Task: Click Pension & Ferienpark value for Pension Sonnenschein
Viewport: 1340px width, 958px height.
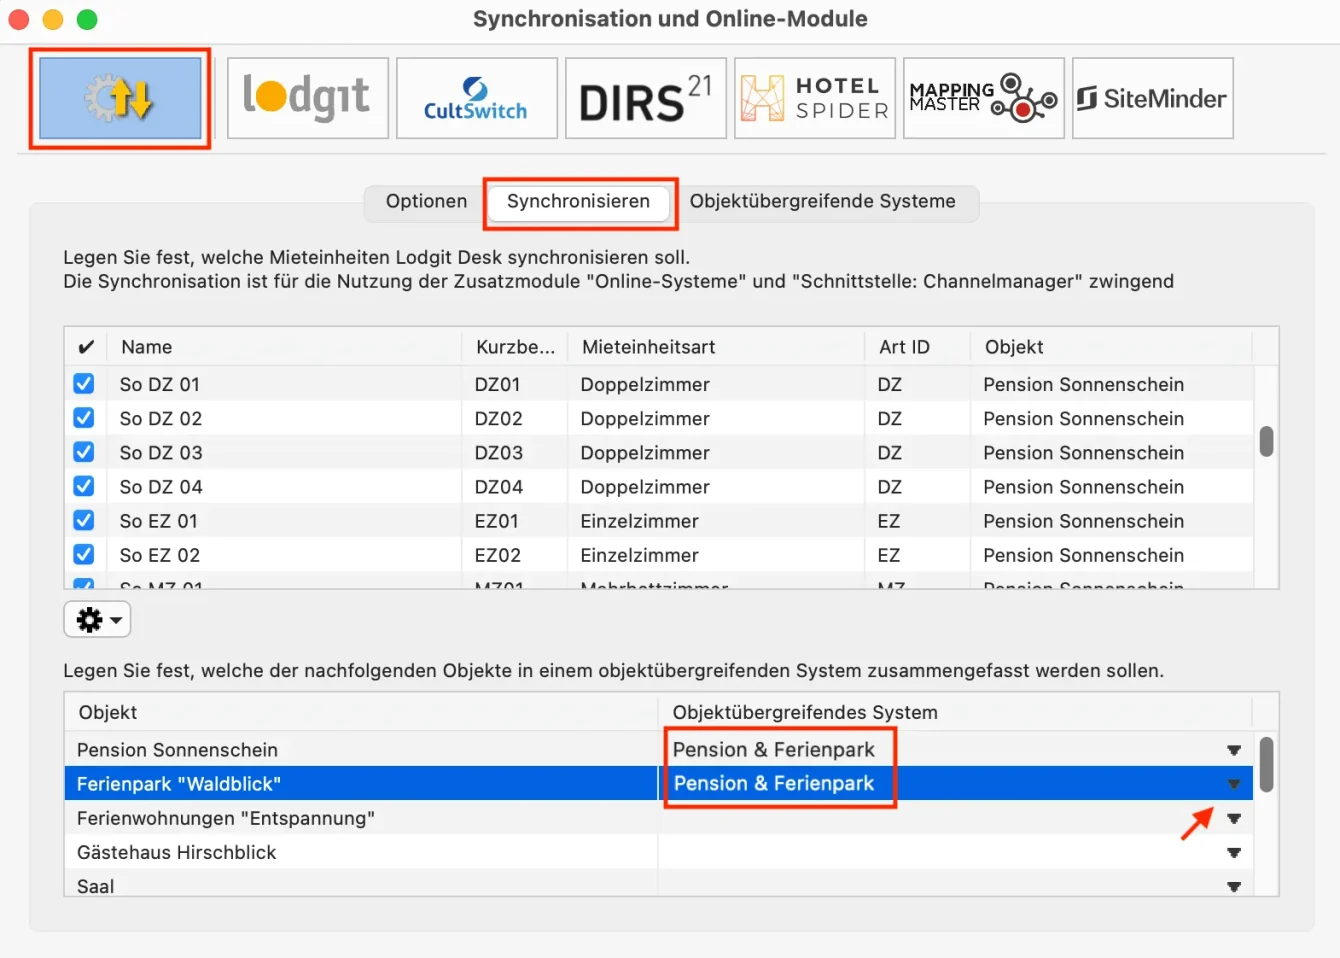Action: tap(774, 750)
